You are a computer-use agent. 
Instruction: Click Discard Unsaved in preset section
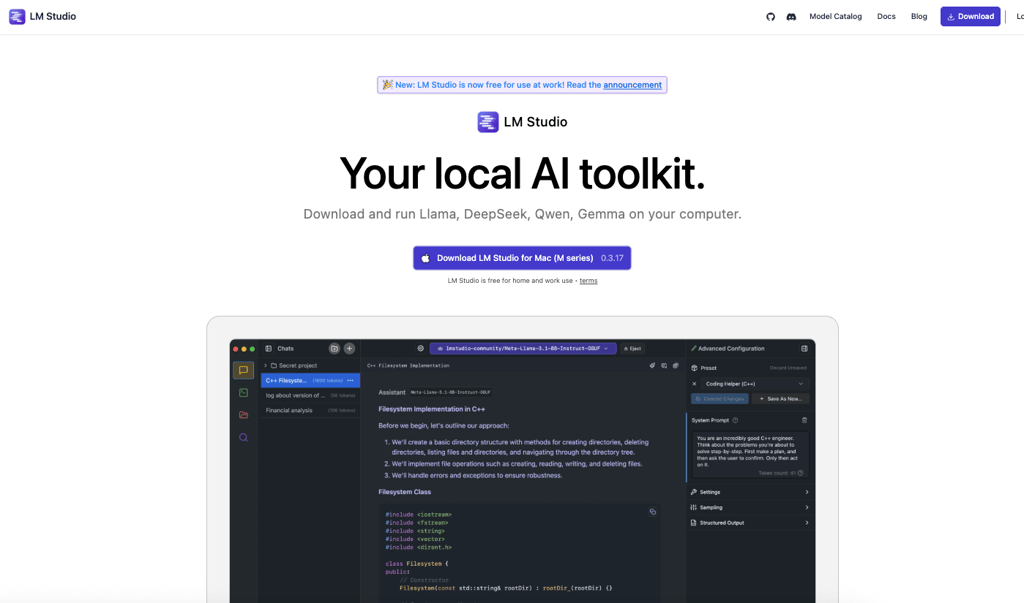coord(788,368)
